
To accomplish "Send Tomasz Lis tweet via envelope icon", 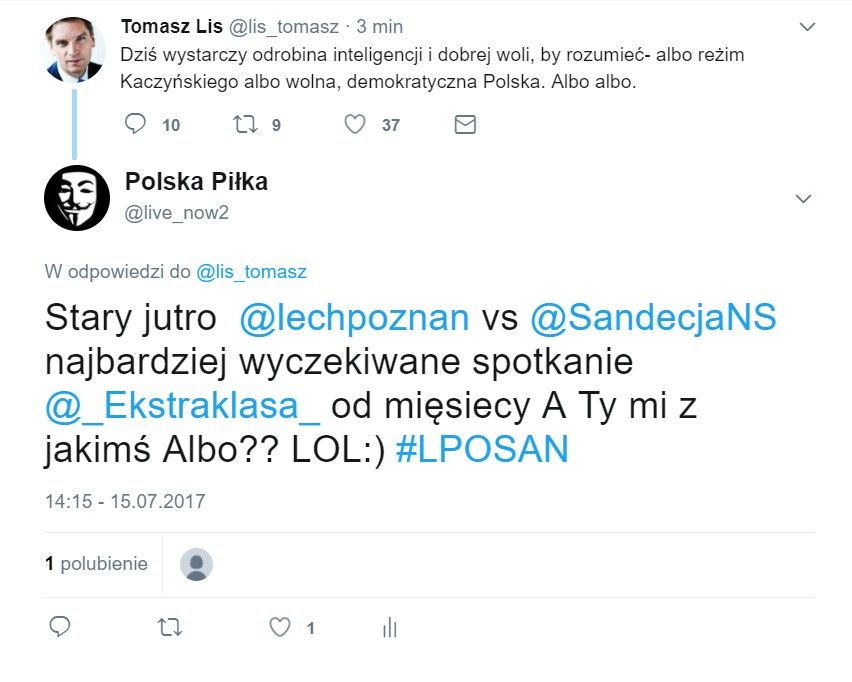I will tap(465, 124).
